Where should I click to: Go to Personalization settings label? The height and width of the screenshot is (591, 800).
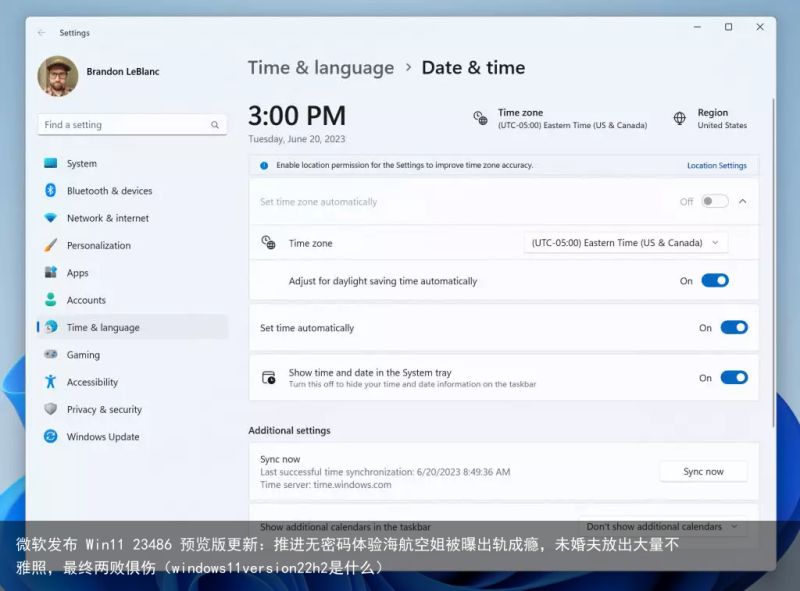pyautogui.click(x=99, y=245)
